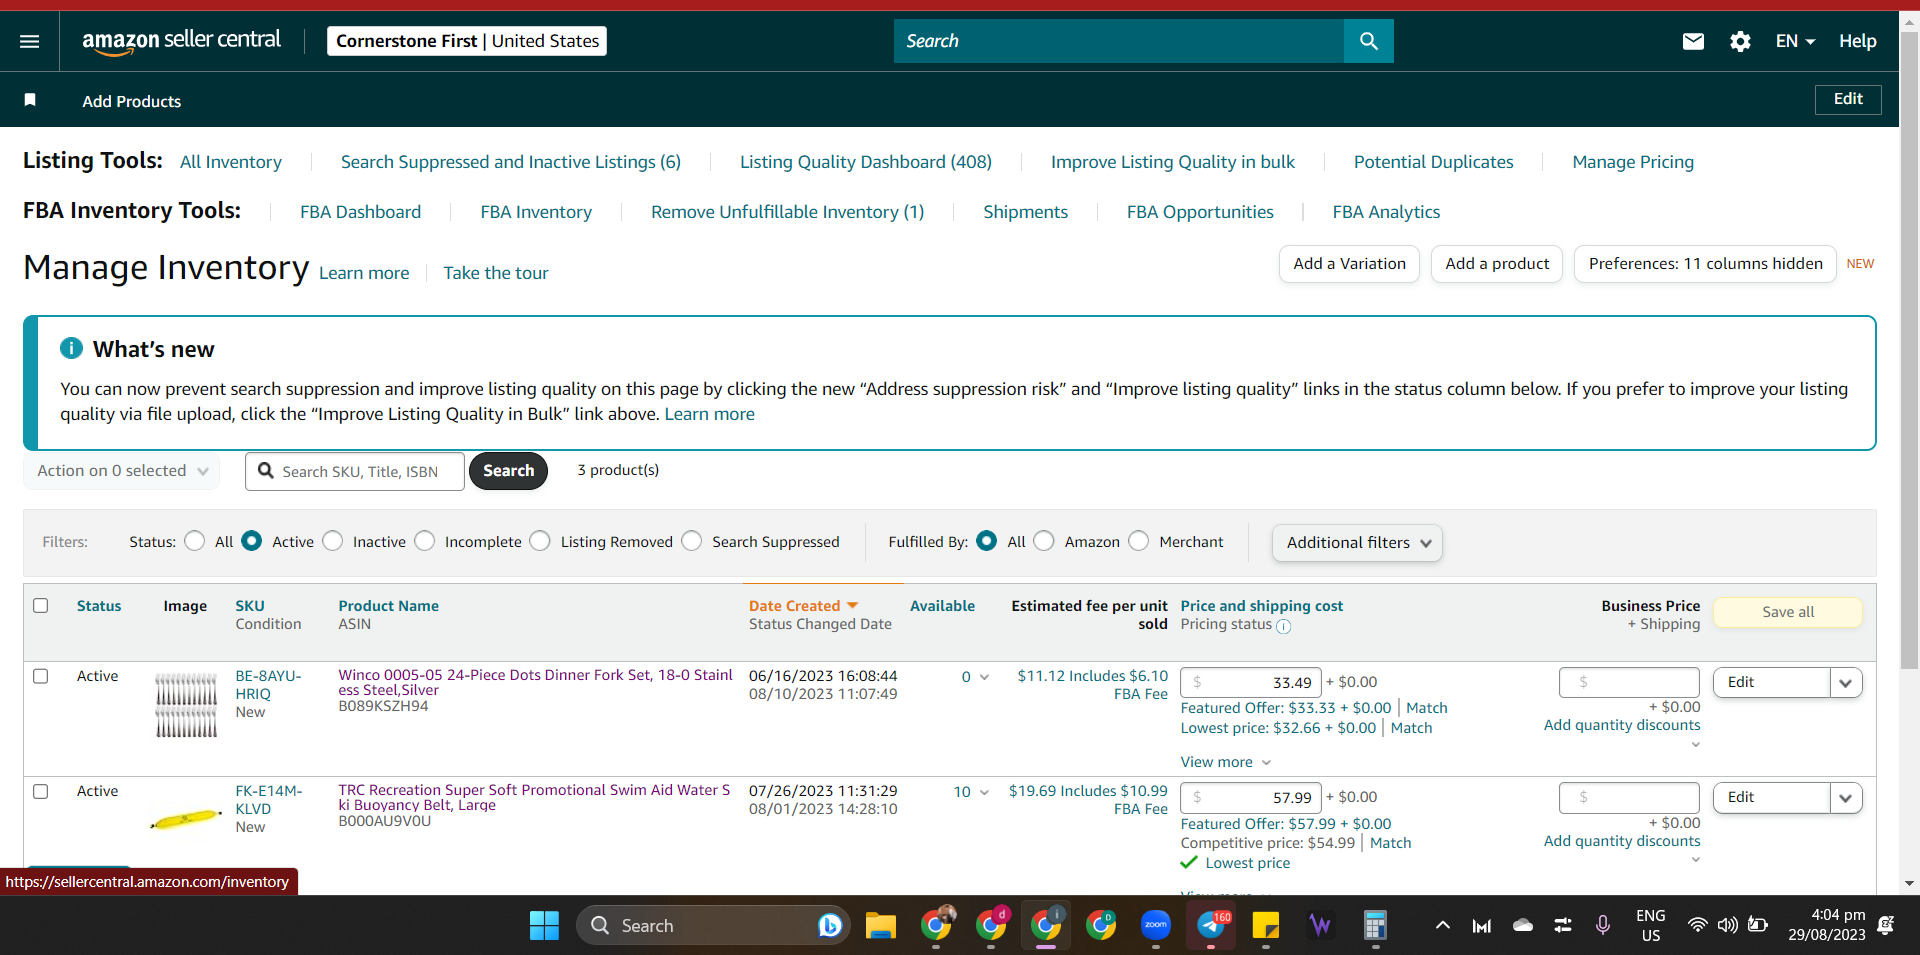The height and width of the screenshot is (955, 1920).
Task: Select the Search Suppressed radio button
Action: (x=692, y=541)
